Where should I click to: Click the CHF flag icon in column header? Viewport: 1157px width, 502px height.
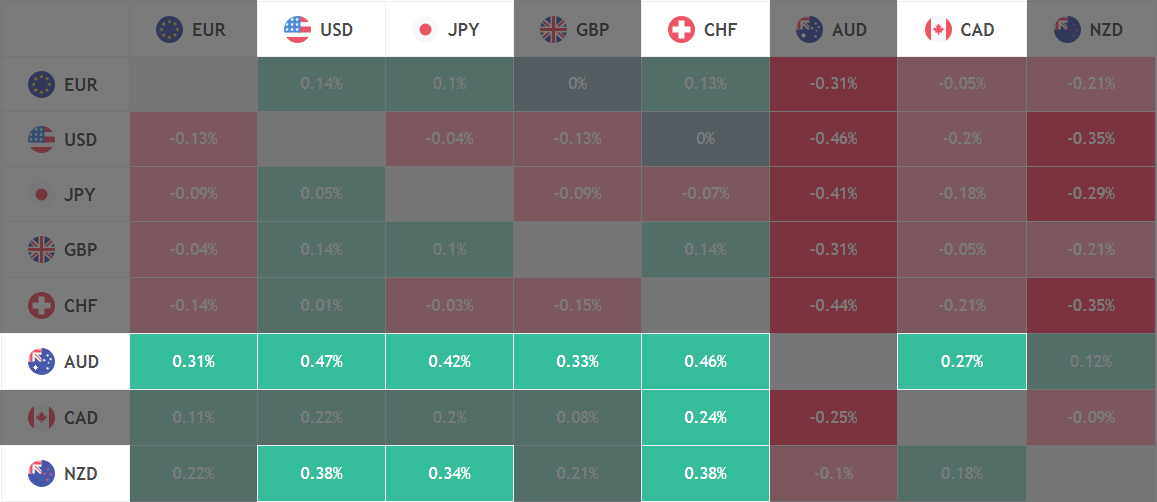coord(681,30)
